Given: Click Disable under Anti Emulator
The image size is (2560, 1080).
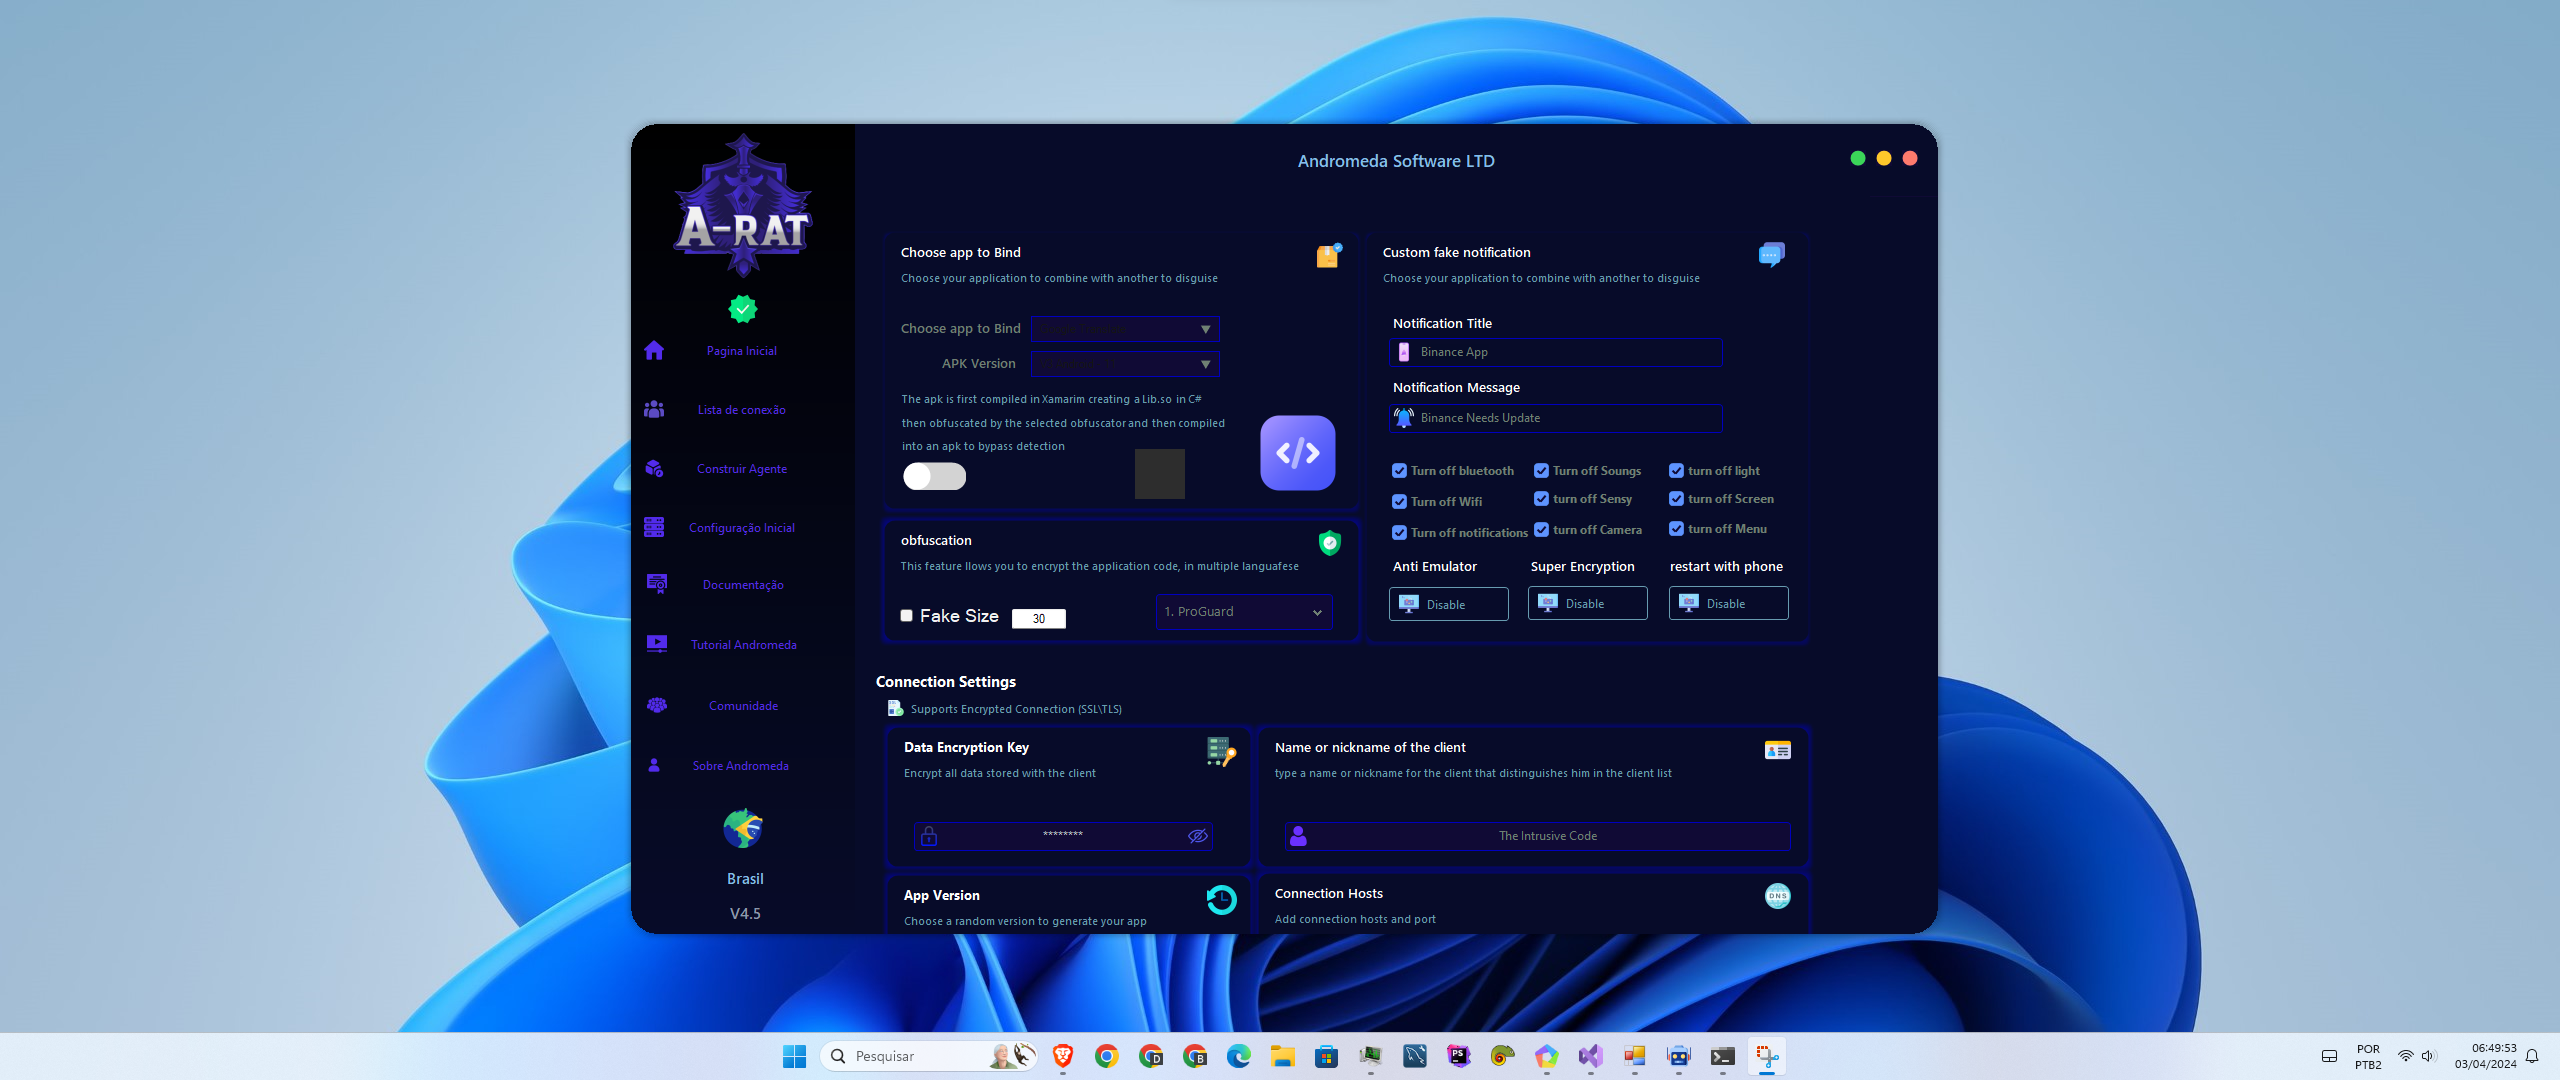Looking at the screenshot, I should coord(1448,603).
